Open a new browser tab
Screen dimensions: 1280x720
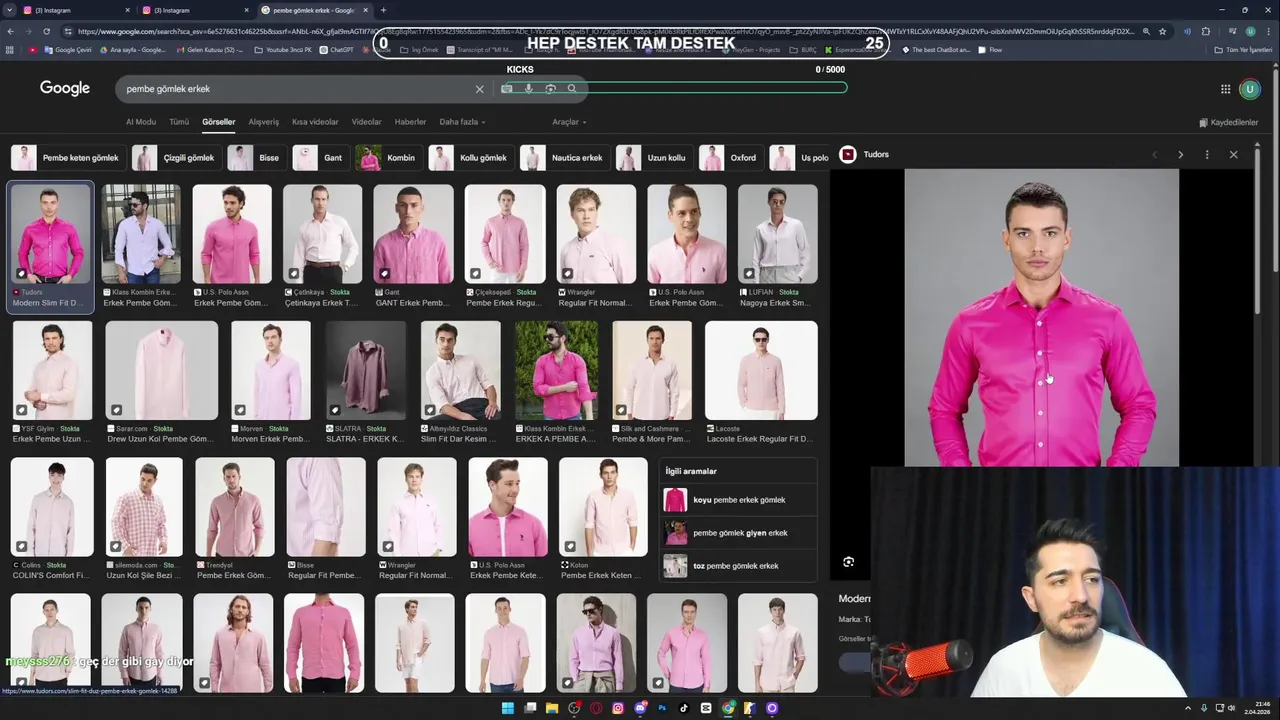[x=383, y=10]
